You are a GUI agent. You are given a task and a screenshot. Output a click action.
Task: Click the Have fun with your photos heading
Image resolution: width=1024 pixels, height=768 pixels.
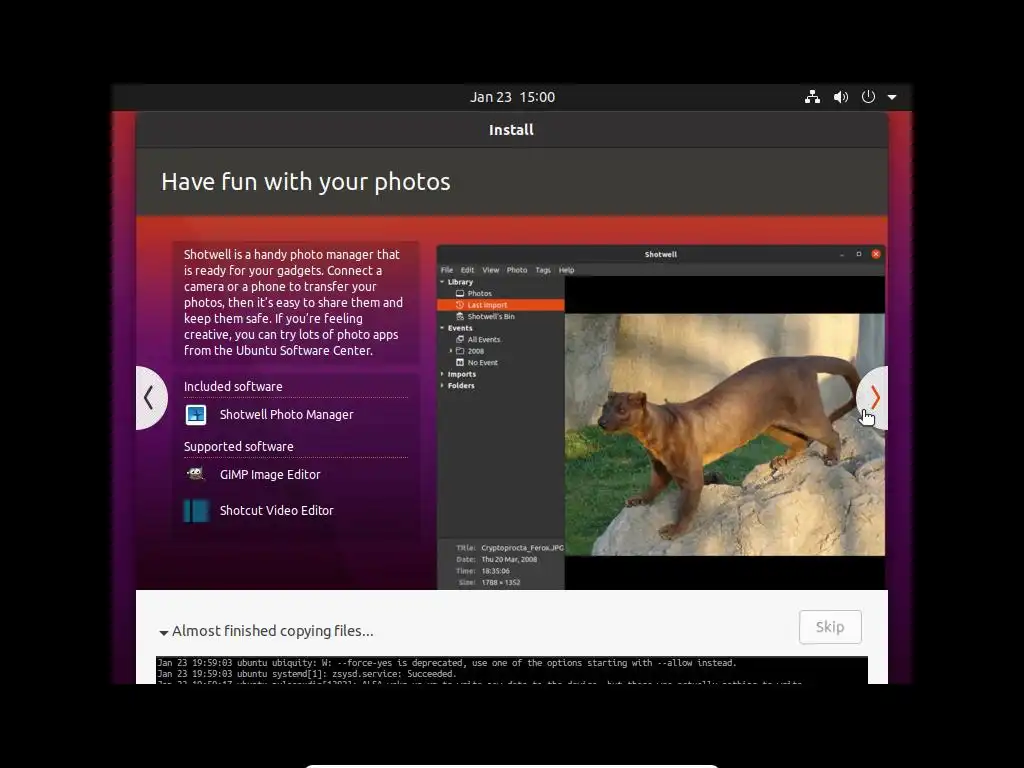[x=306, y=182]
